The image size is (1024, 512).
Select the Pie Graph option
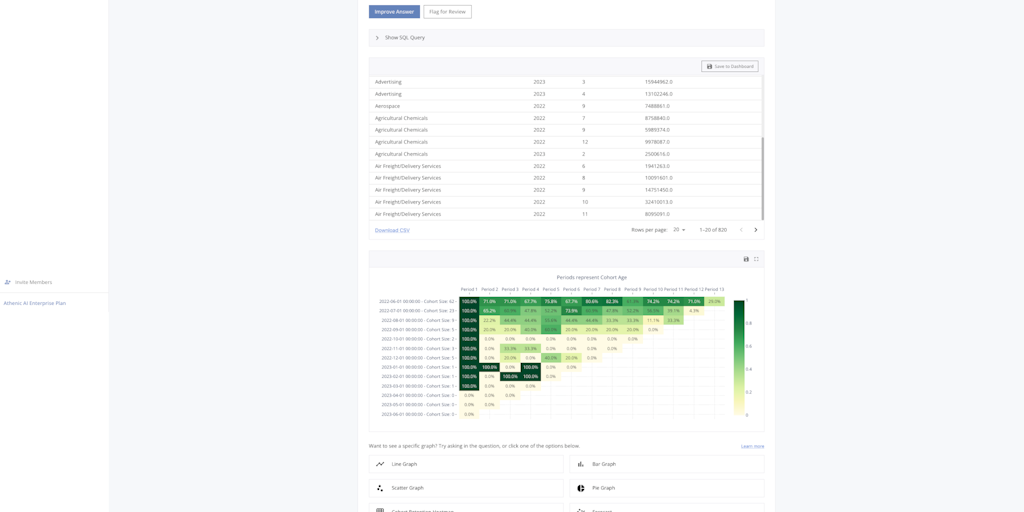pos(667,488)
